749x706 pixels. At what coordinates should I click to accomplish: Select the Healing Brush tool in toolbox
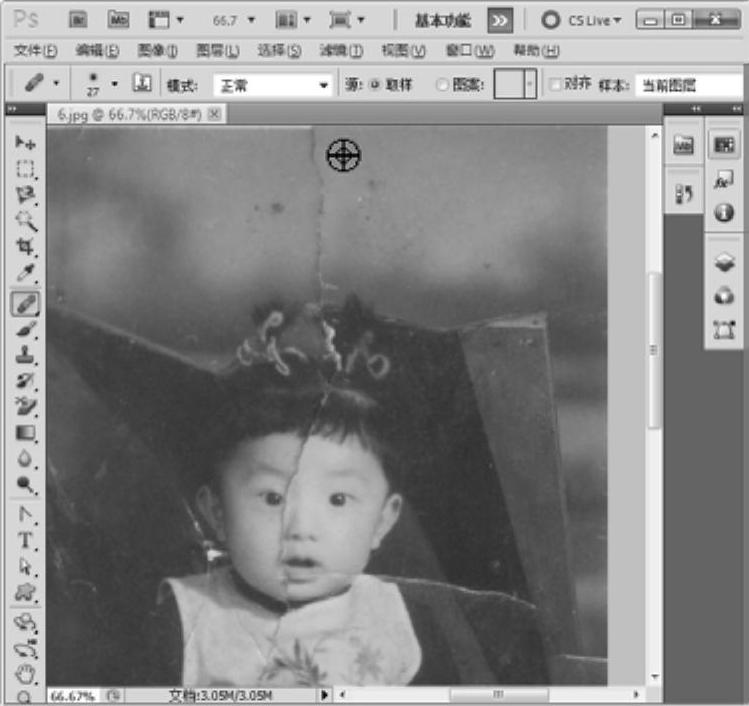25,302
